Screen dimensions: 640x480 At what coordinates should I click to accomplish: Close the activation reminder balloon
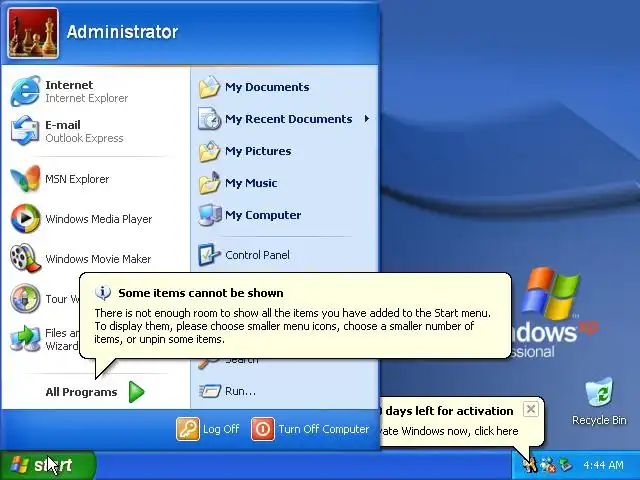(x=531, y=409)
